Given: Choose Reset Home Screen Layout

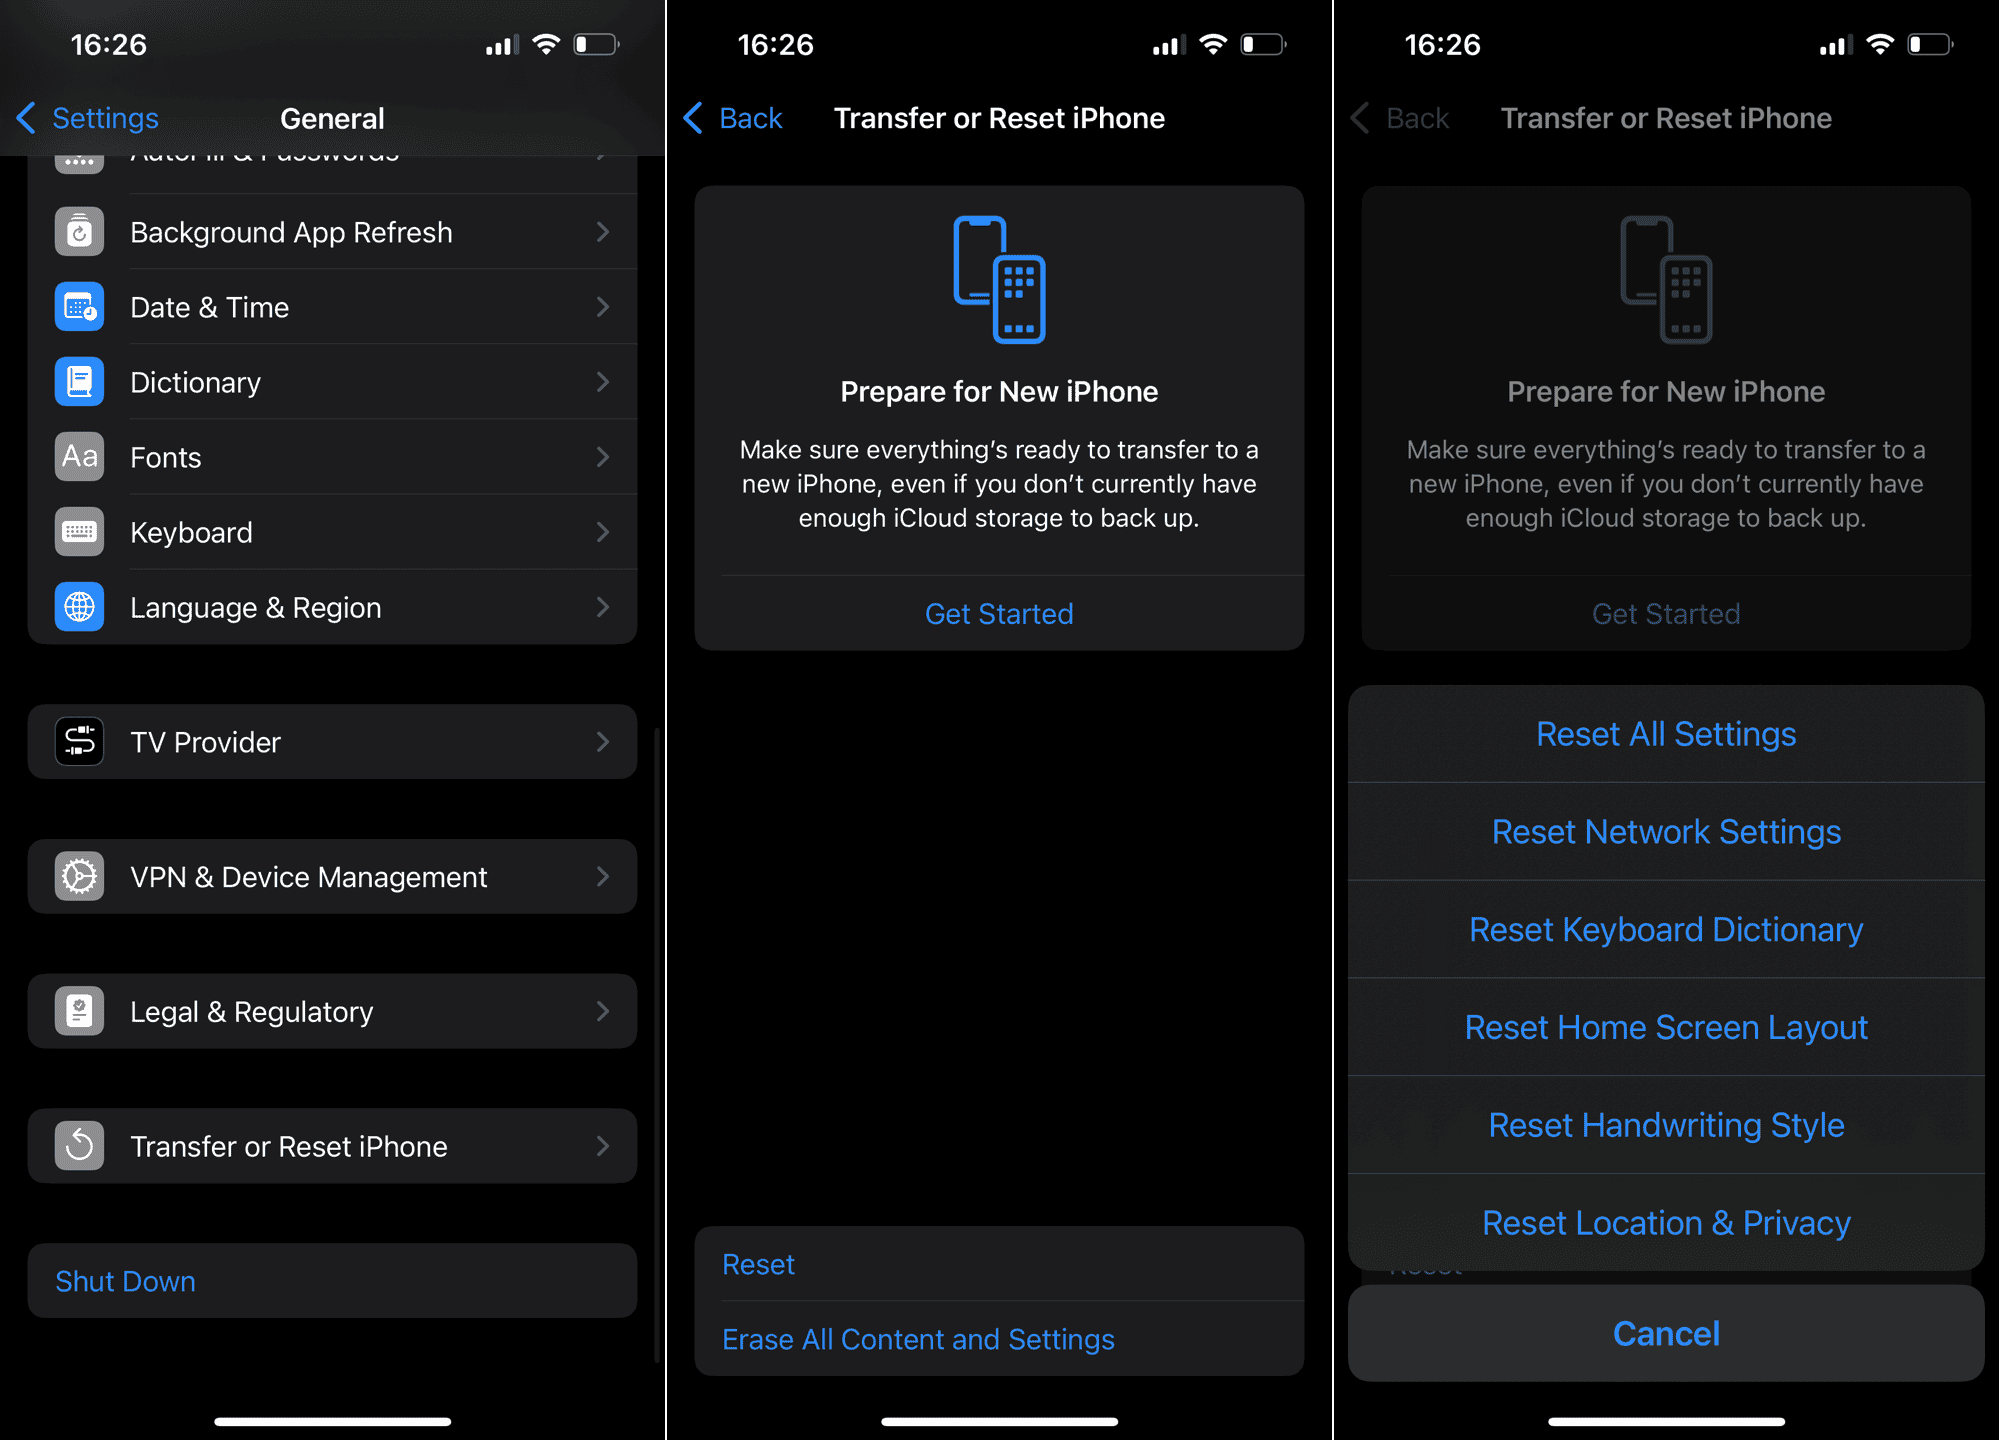Looking at the screenshot, I should [1666, 1027].
